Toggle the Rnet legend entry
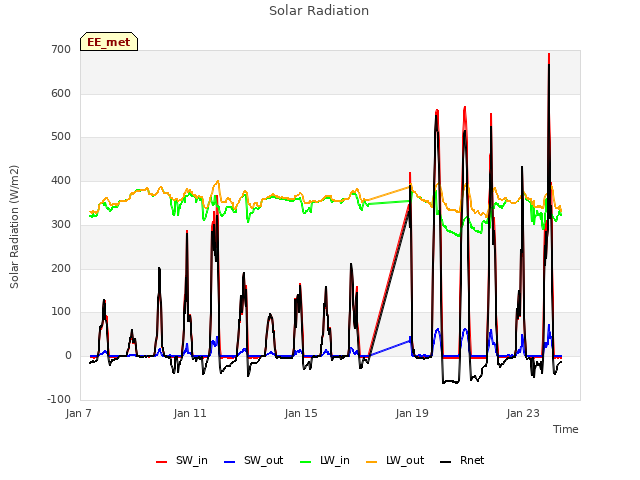The image size is (640, 480). click(462, 460)
